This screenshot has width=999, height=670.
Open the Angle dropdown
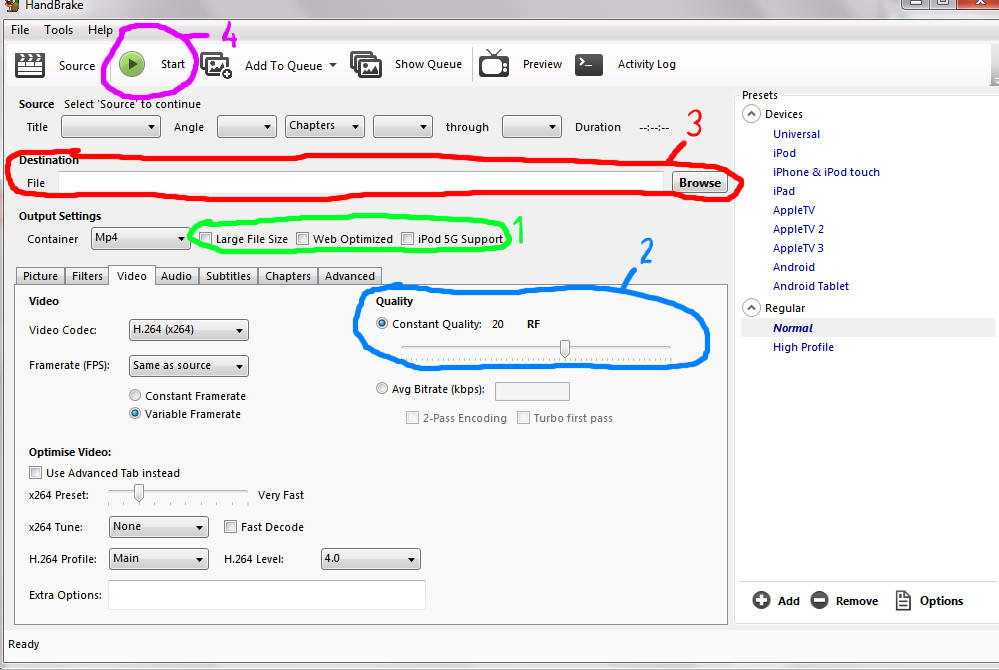(247, 126)
